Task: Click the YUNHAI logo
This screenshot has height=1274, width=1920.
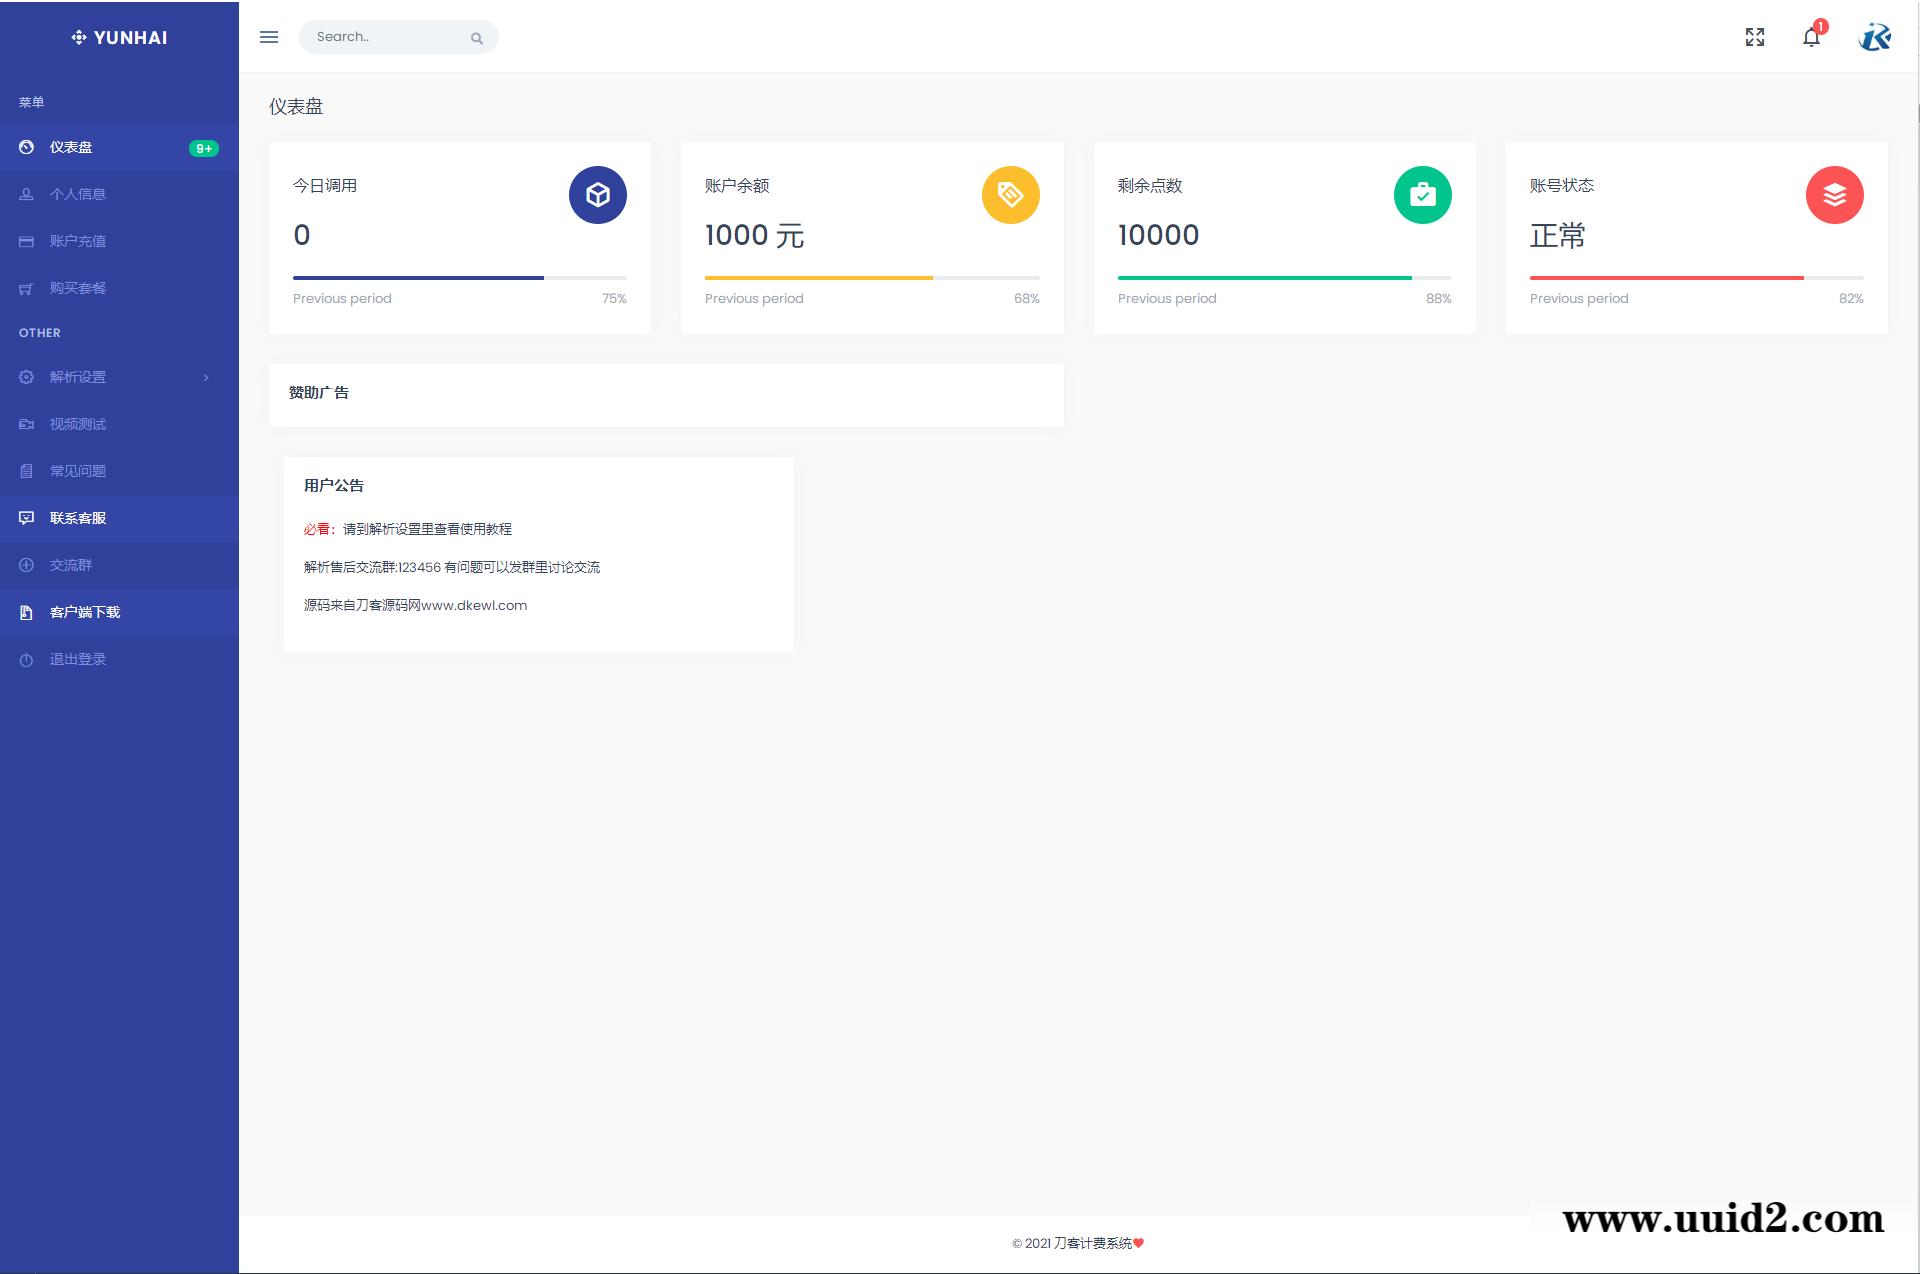Action: (x=119, y=37)
